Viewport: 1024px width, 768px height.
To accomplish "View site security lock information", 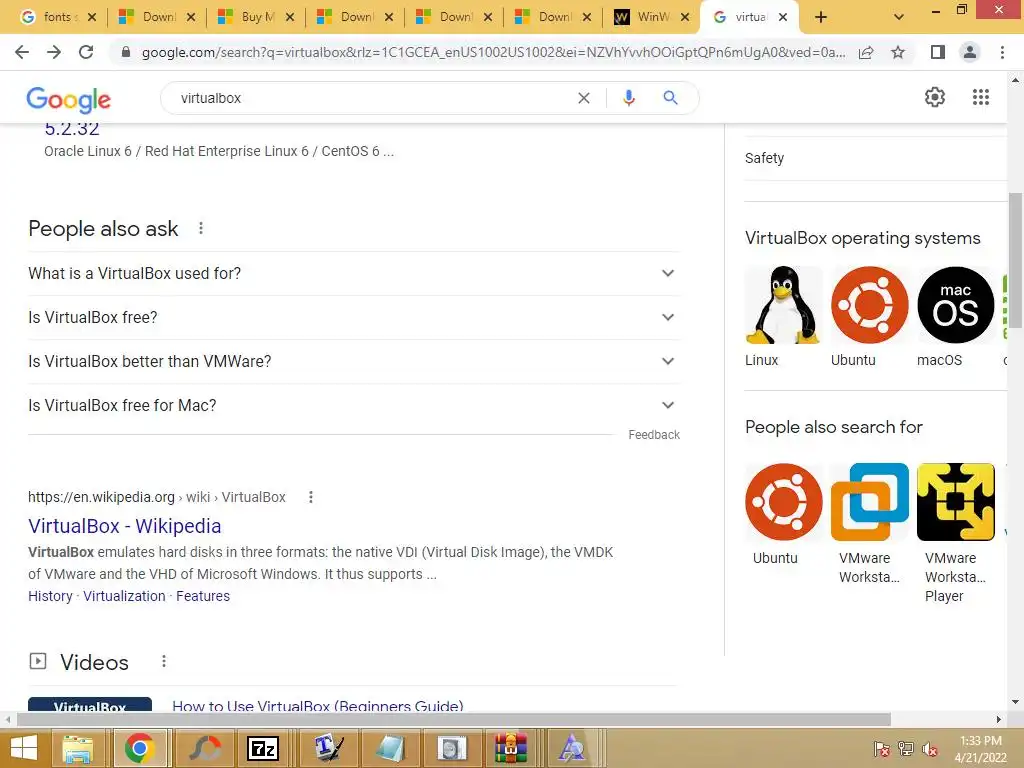I will click(126, 52).
